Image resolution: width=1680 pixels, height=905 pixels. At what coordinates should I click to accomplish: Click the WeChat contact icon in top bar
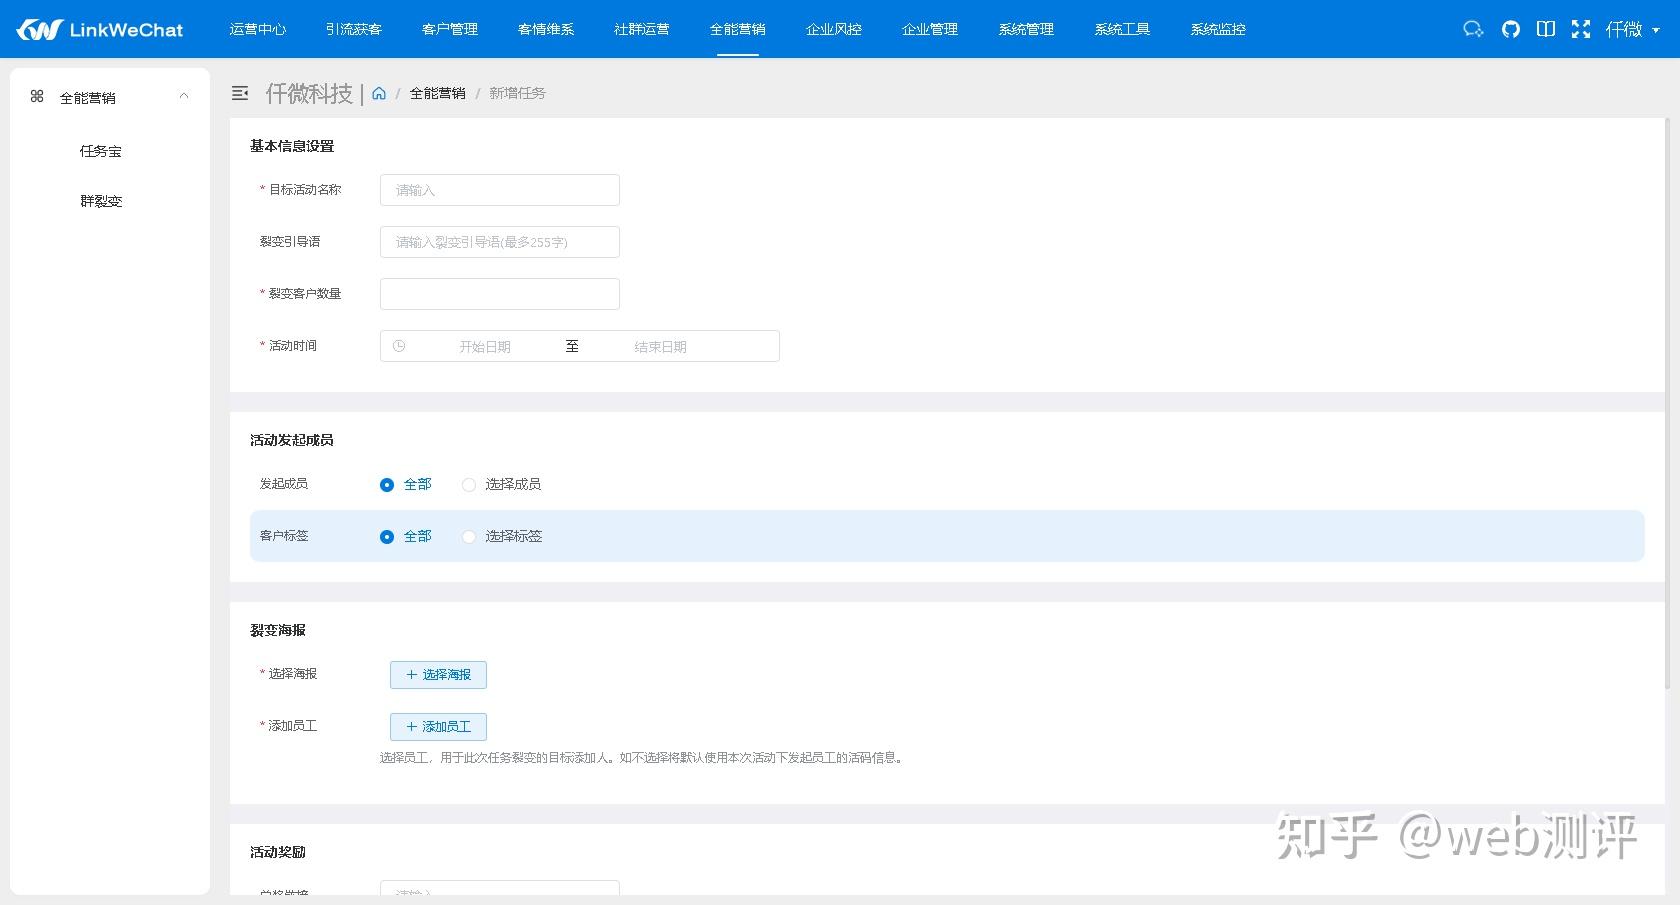point(1472,29)
